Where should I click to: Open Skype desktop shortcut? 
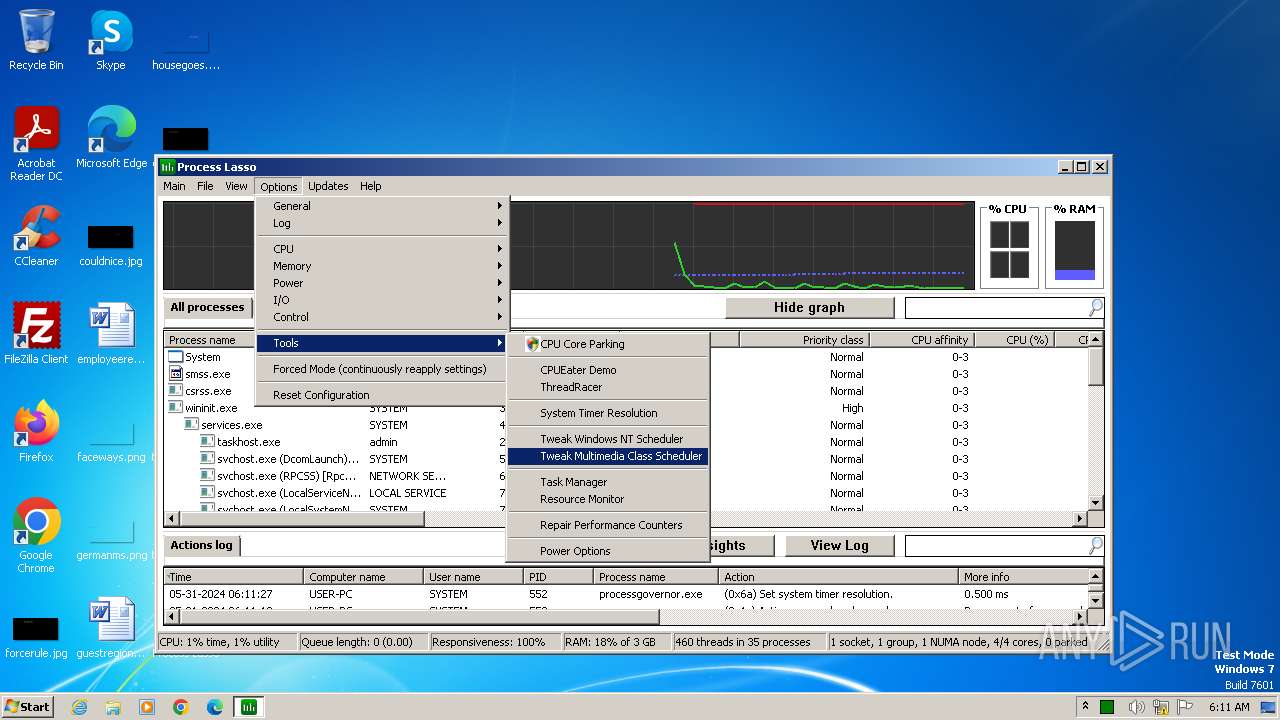coord(110,40)
